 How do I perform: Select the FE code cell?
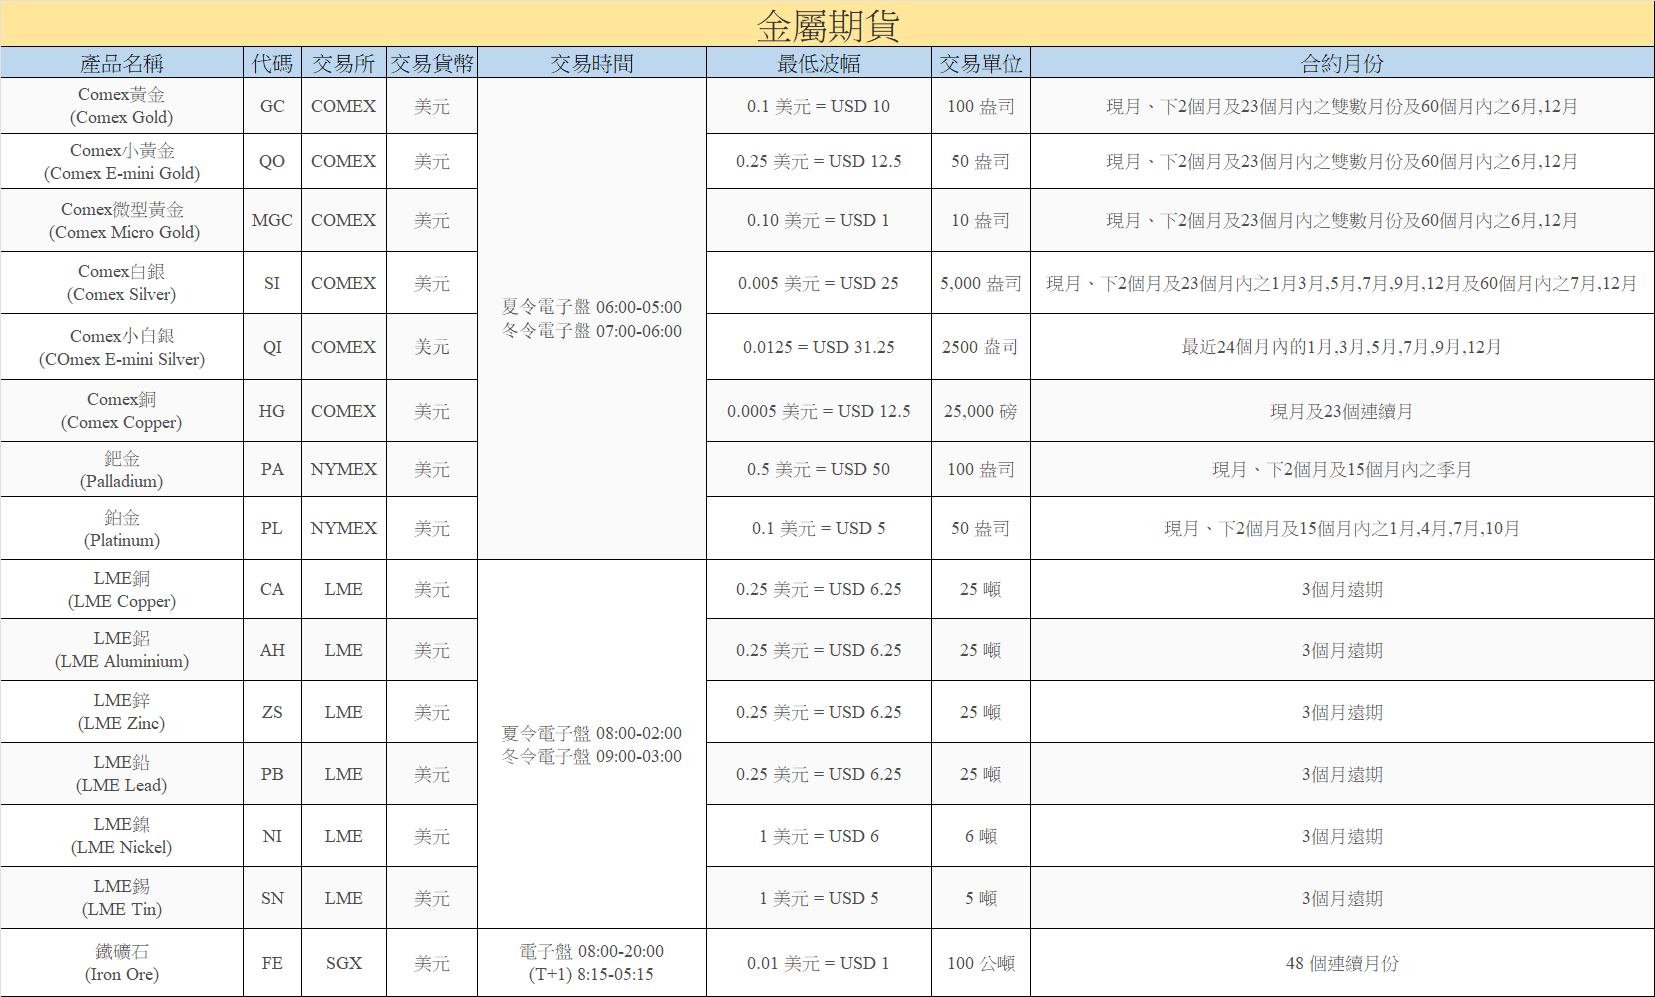tap(272, 963)
